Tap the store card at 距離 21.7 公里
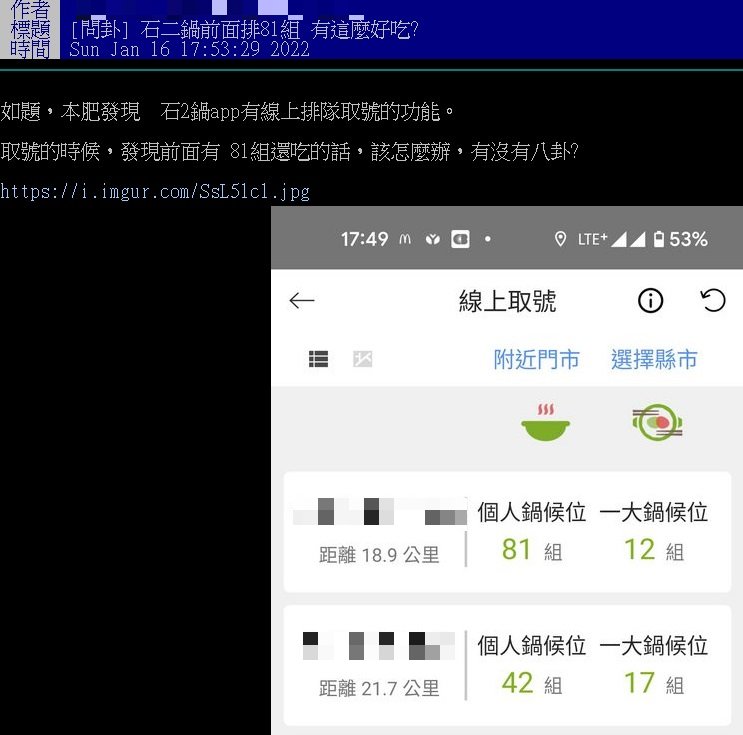Screen dimensions: 743x735 coord(507,665)
